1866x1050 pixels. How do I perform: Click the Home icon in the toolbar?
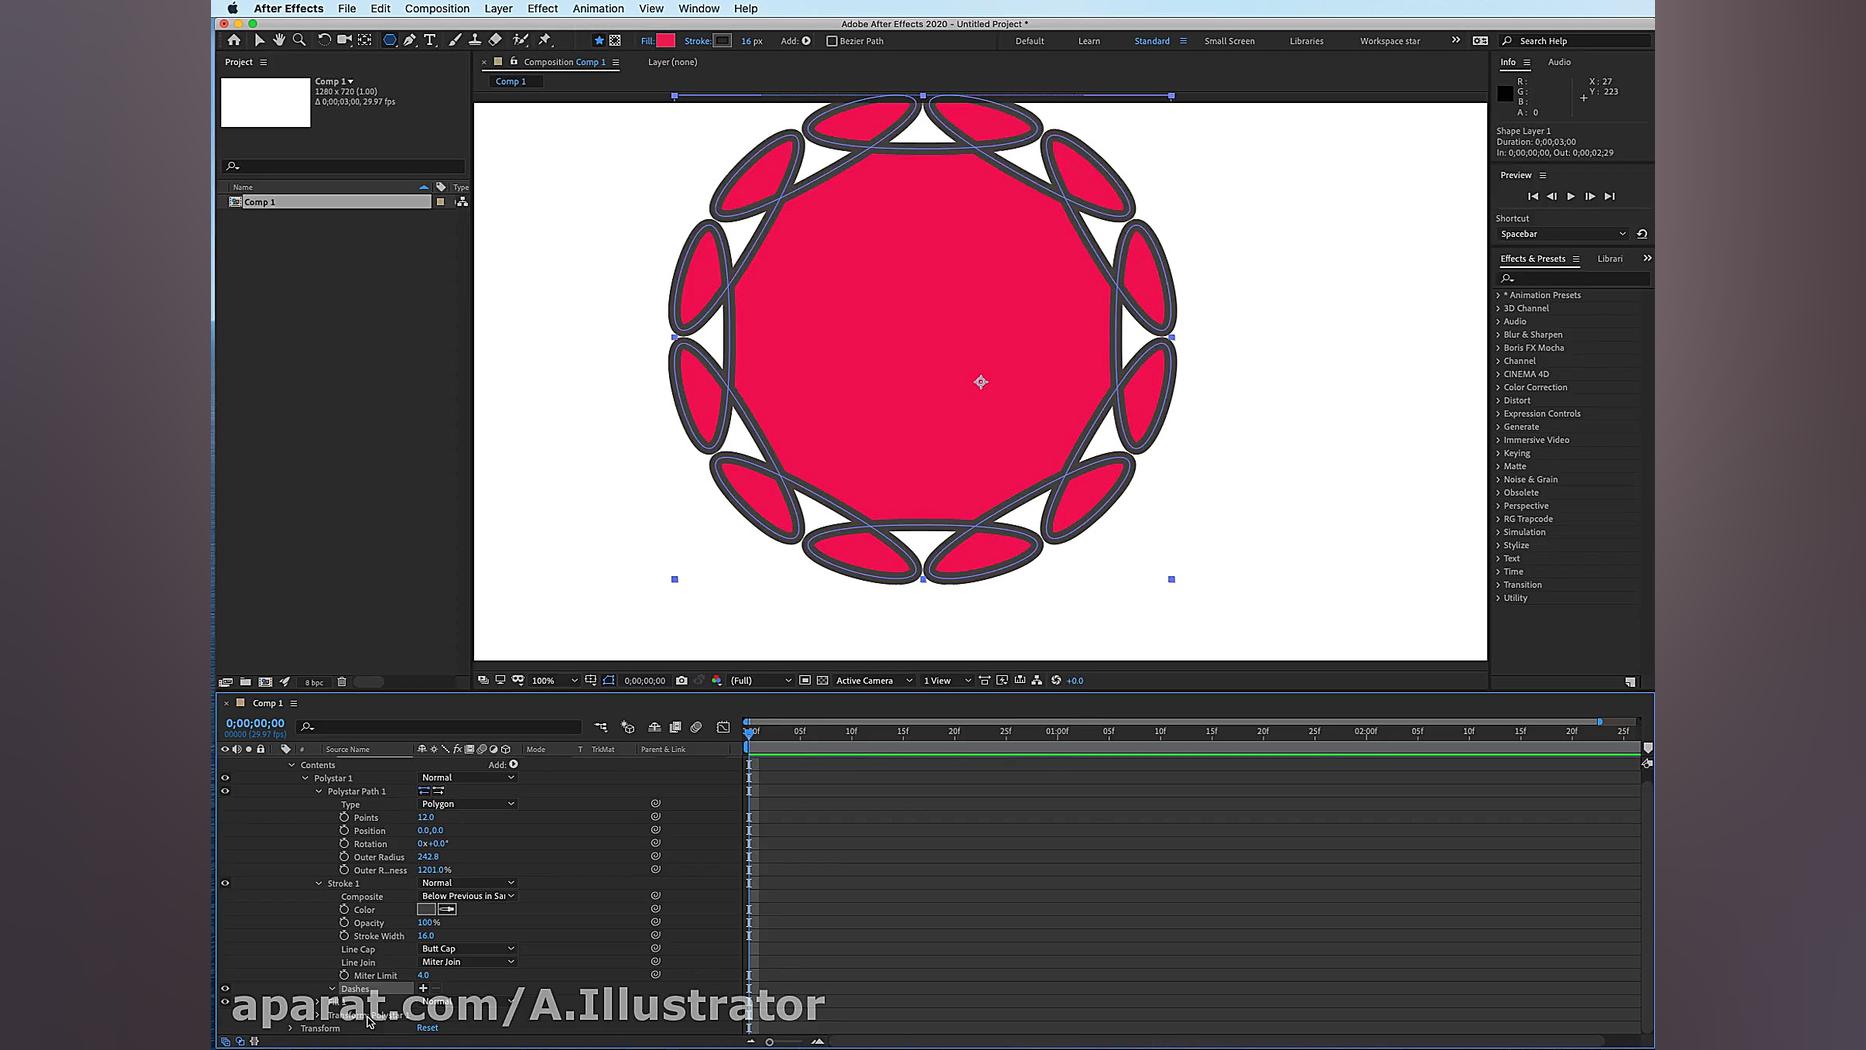click(x=234, y=40)
